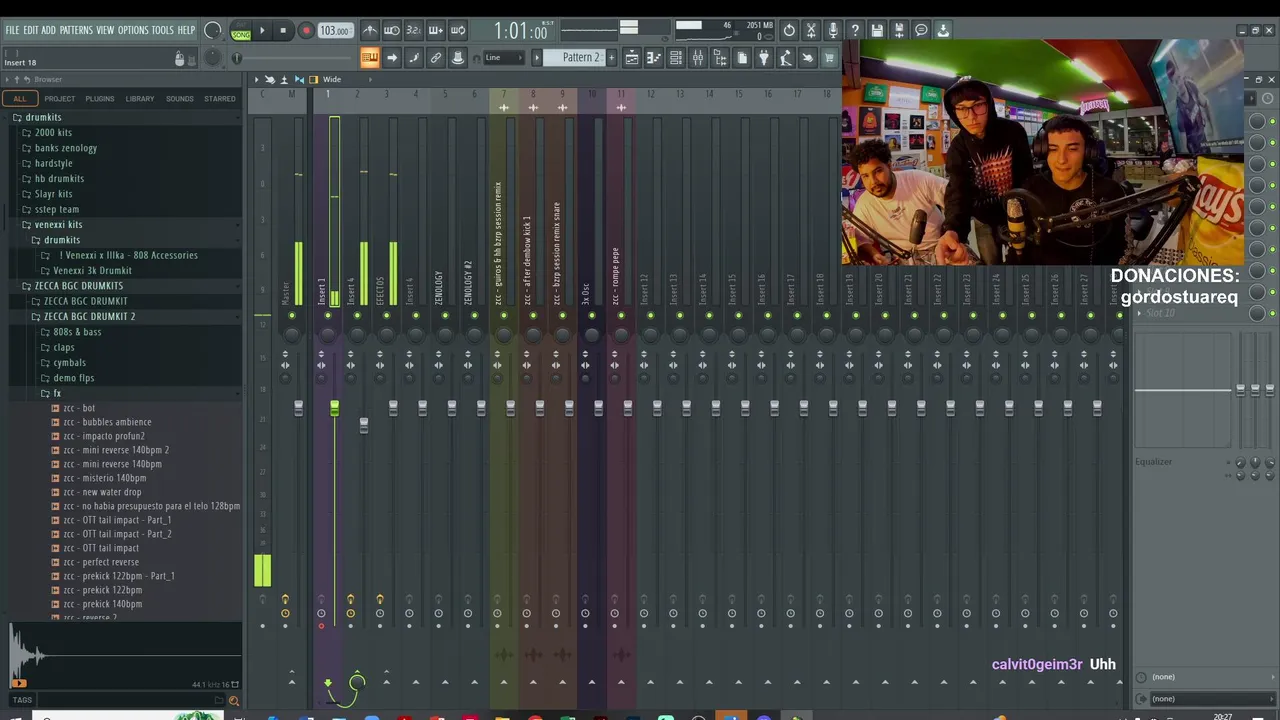Image resolution: width=1280 pixels, height=720 pixels.
Task: Open the Piano roll icon
Action: 654,58
